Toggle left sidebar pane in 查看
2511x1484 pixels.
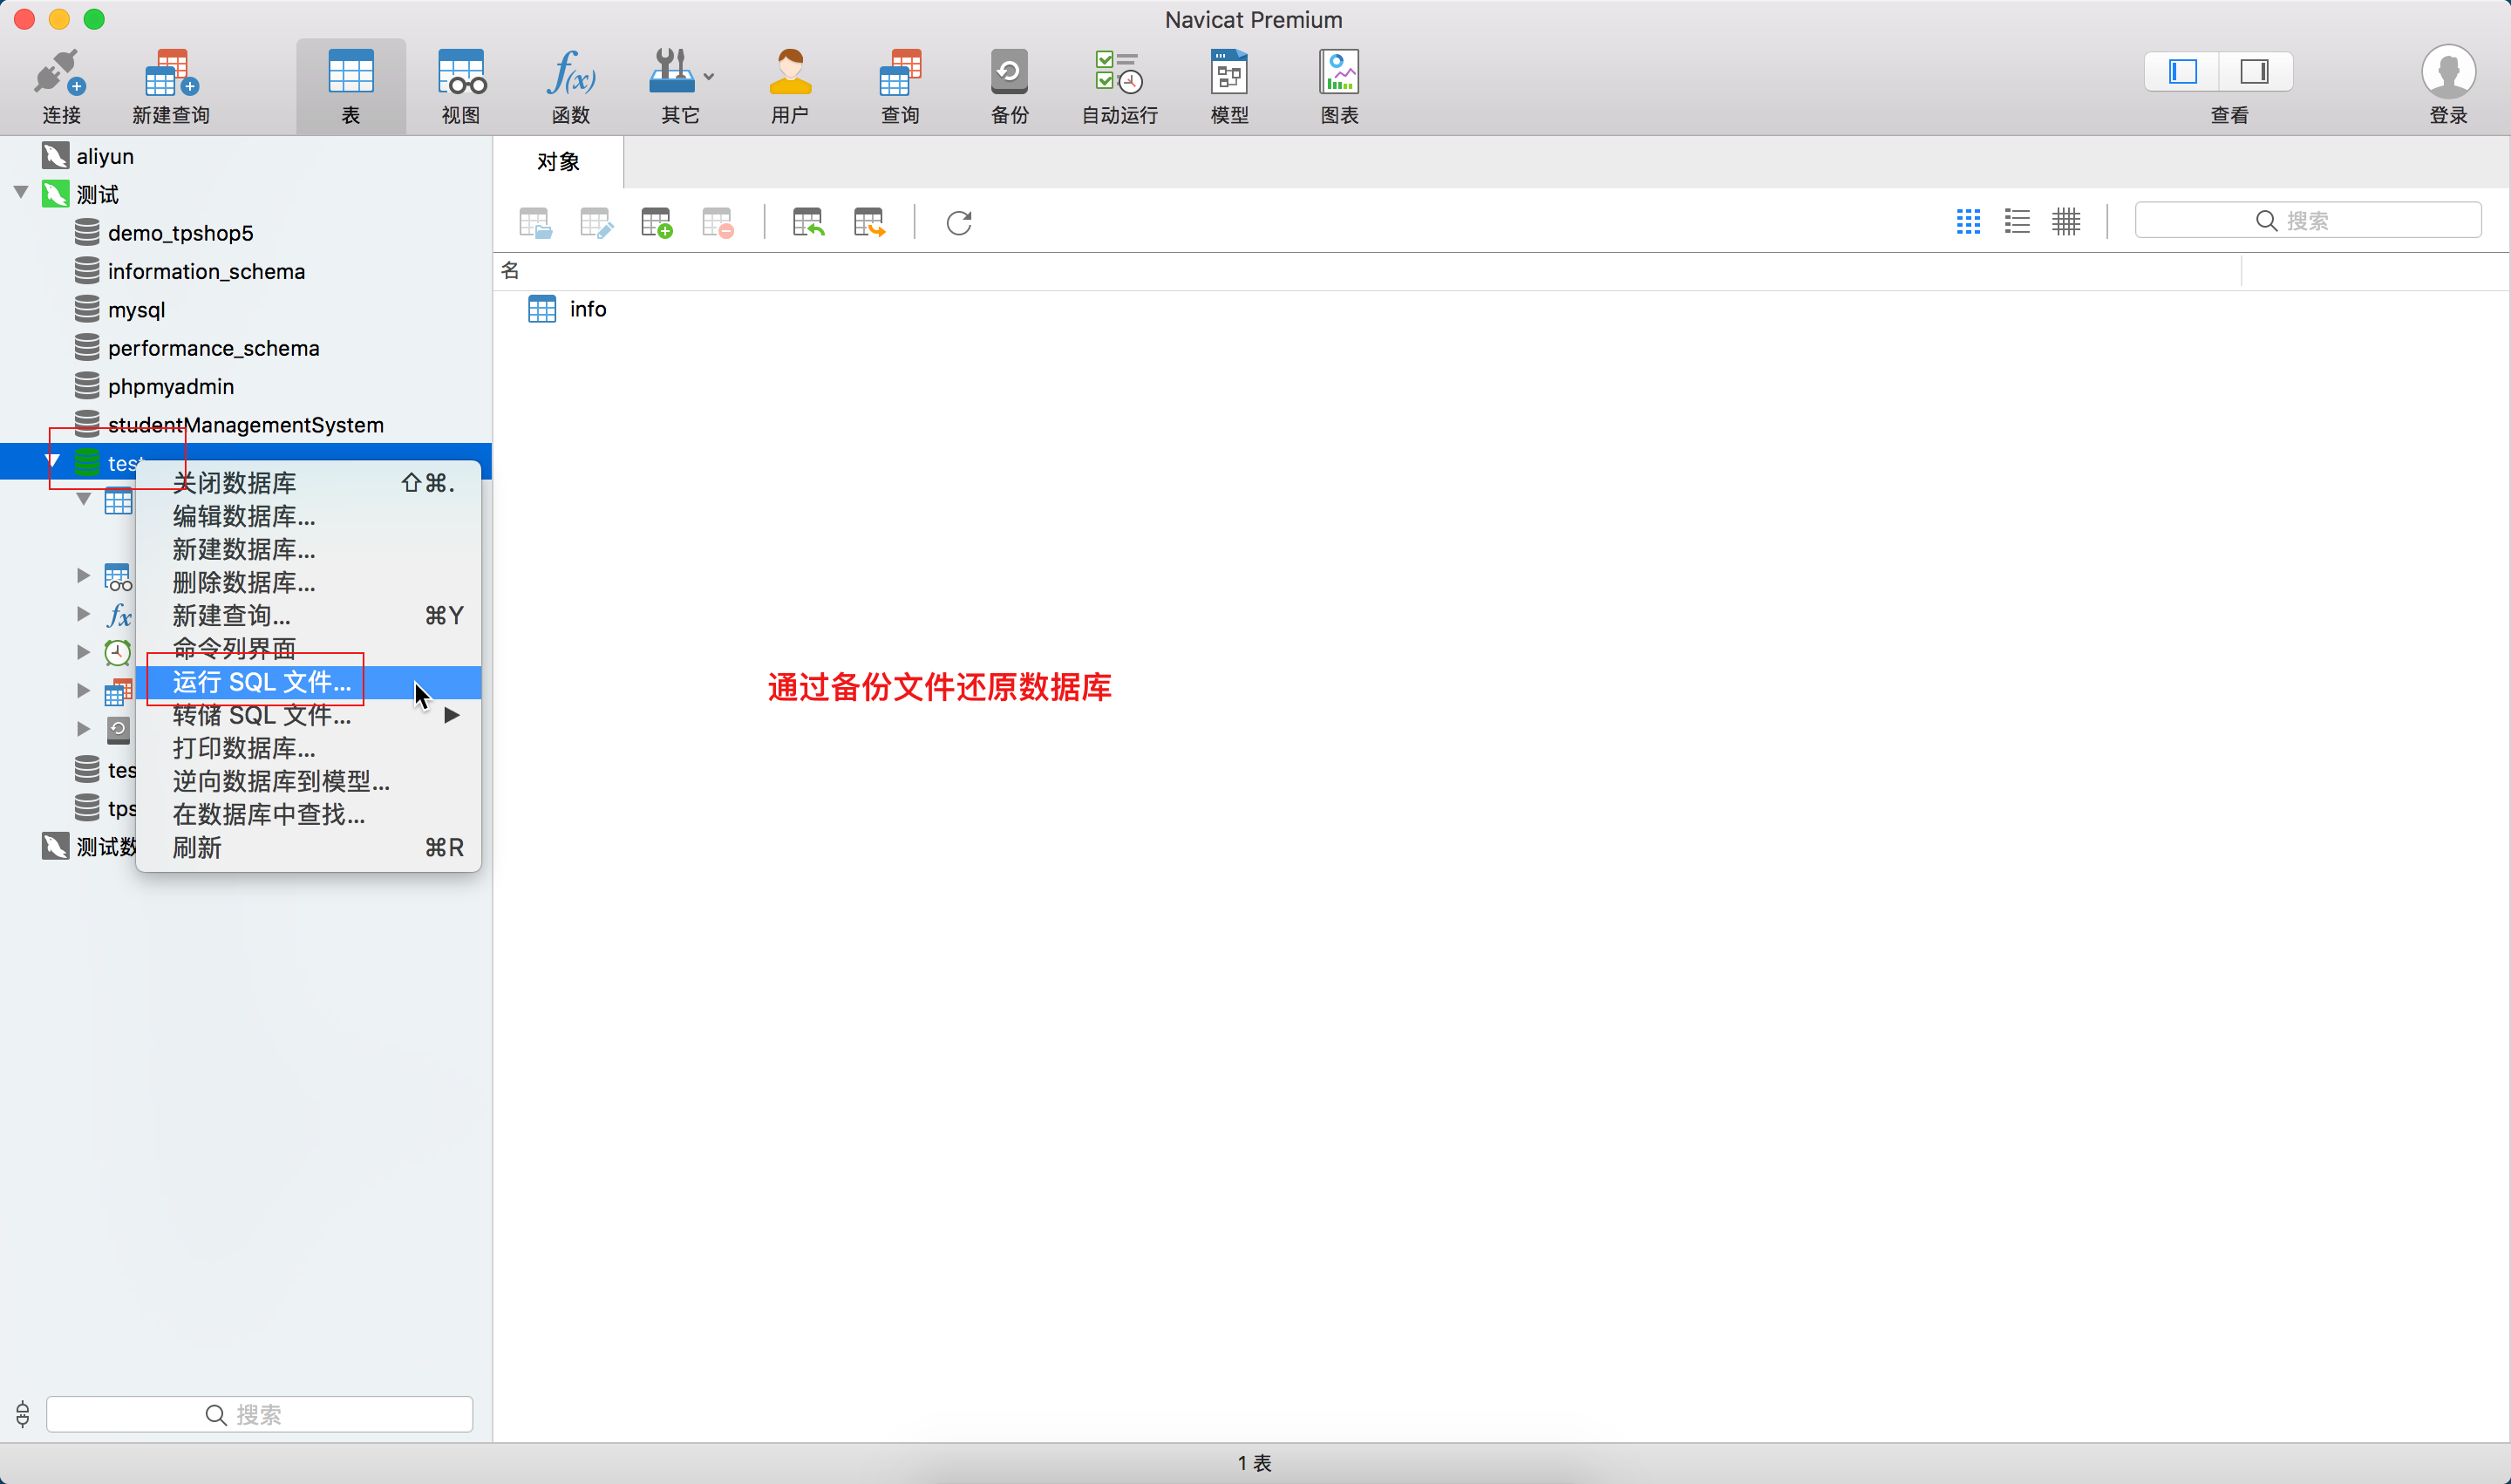pos(2182,72)
